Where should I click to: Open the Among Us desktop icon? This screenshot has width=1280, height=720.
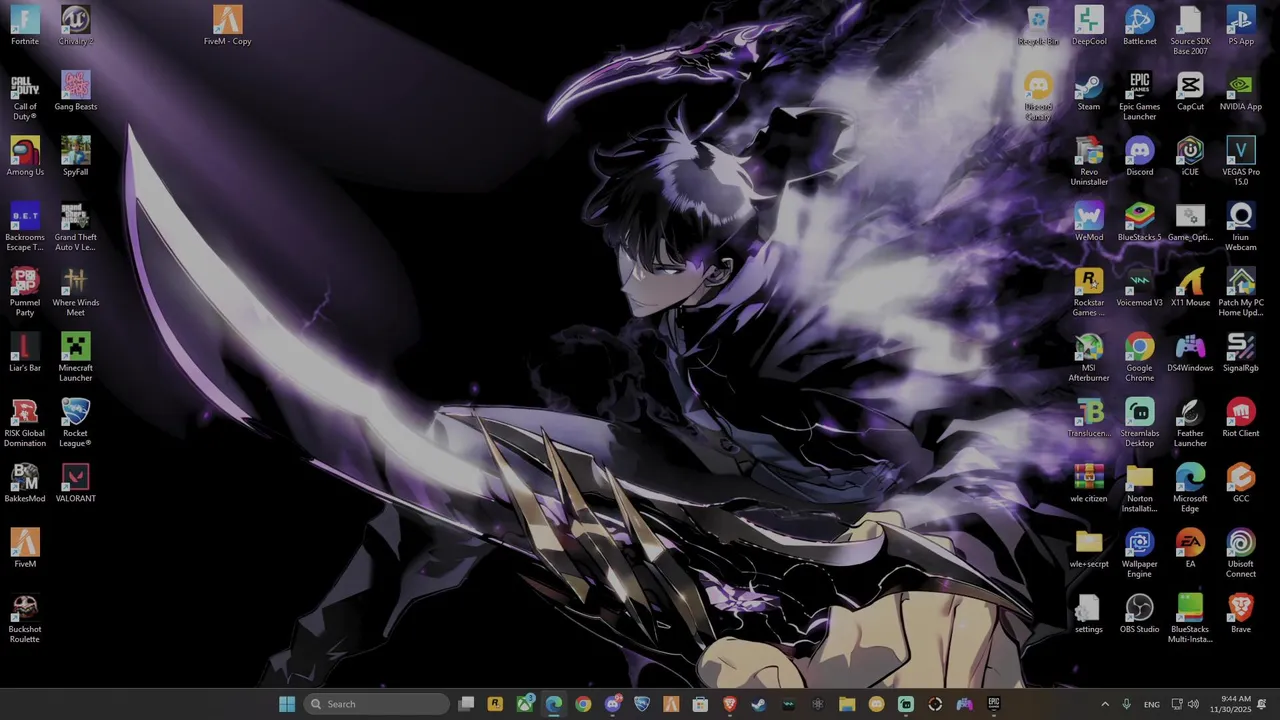pos(25,156)
